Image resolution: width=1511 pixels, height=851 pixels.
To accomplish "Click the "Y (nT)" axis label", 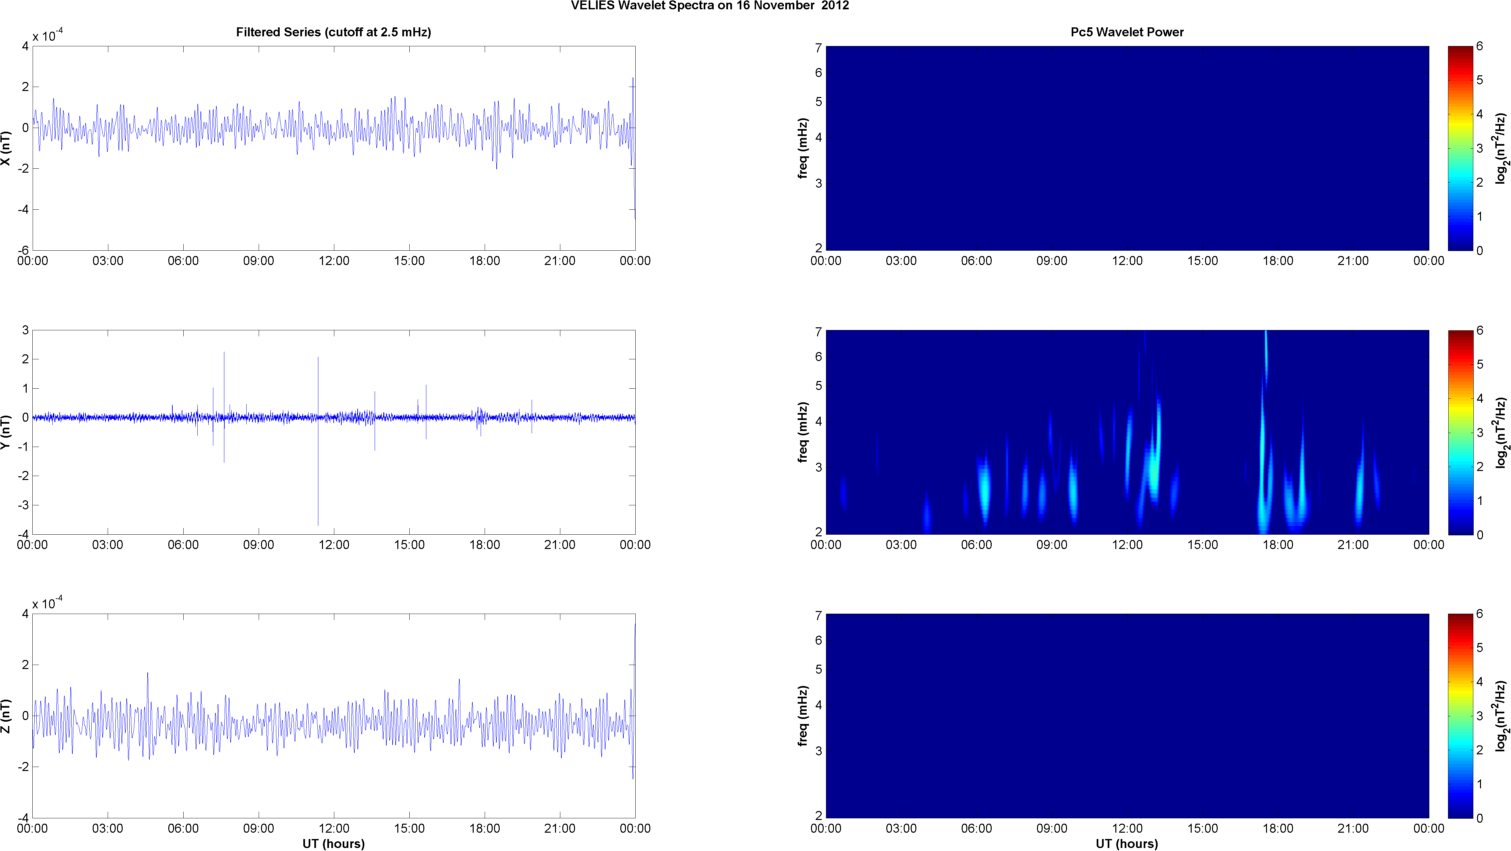I will coord(6,432).
